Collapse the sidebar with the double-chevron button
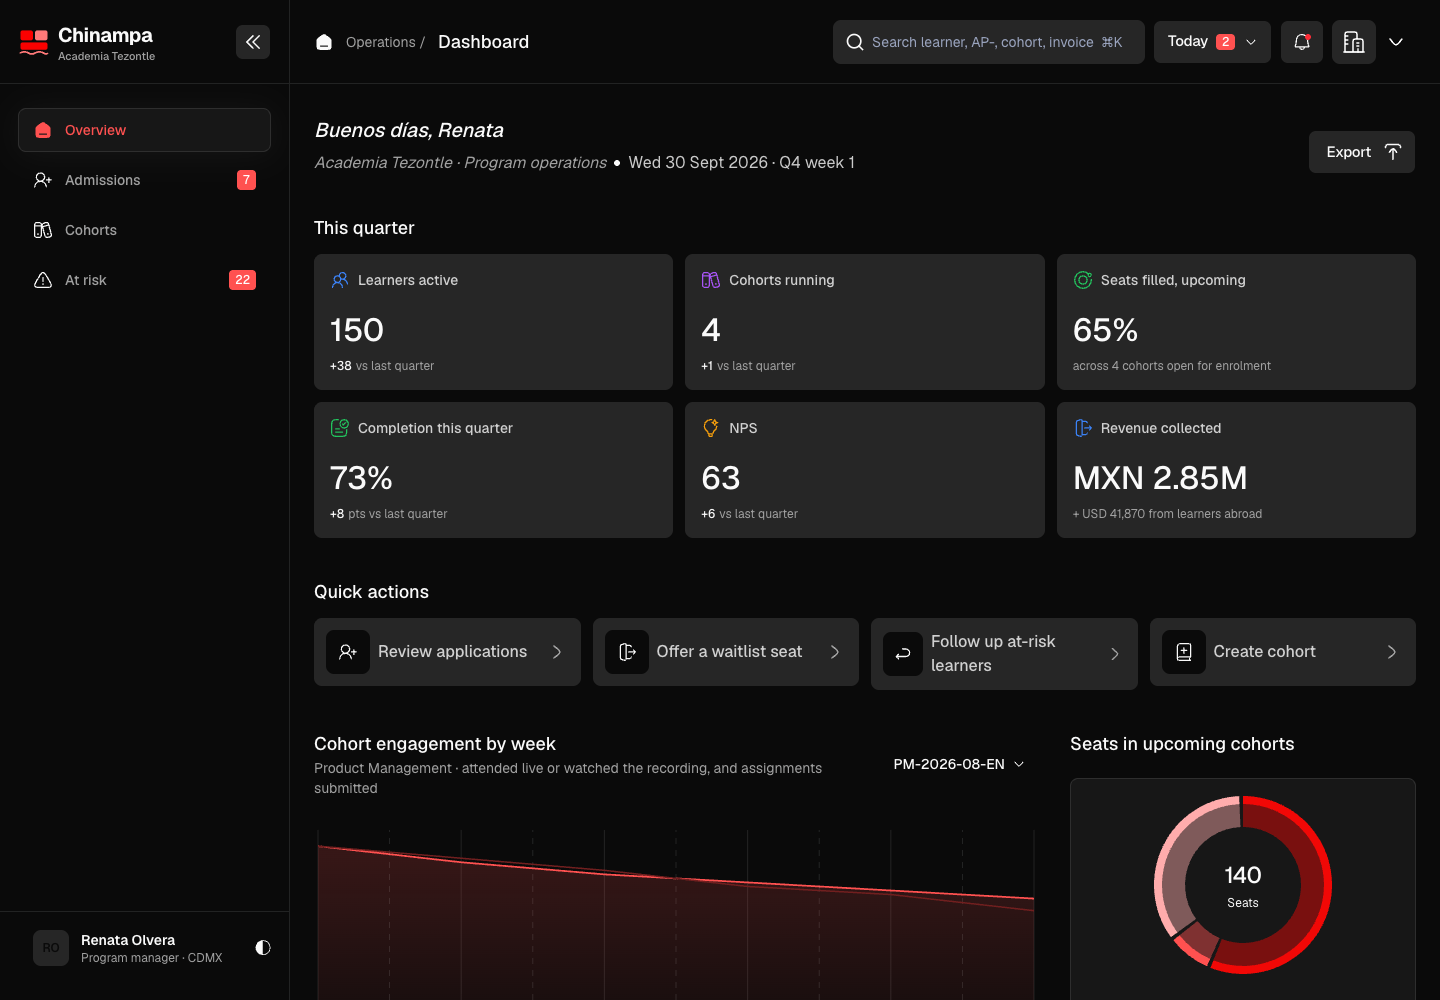This screenshot has height=1000, width=1440. 253,42
